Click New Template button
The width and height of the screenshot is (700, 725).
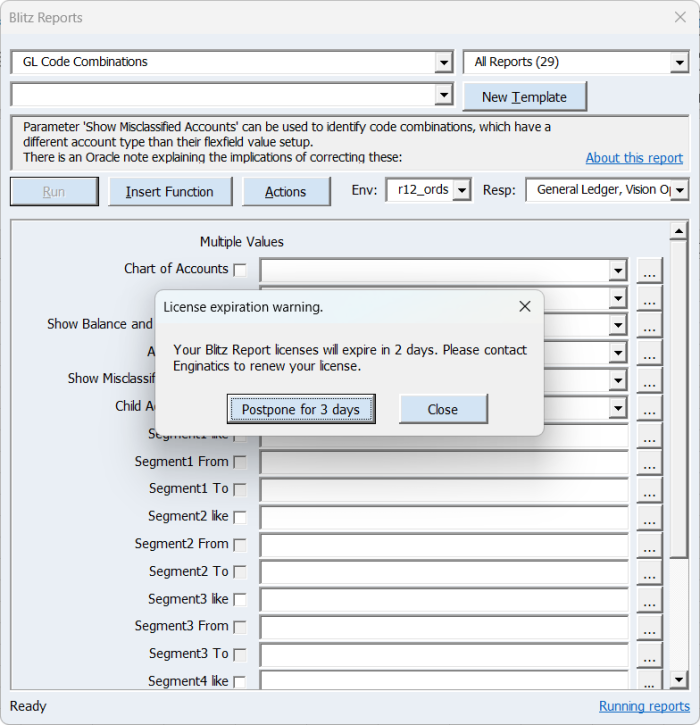[524, 97]
